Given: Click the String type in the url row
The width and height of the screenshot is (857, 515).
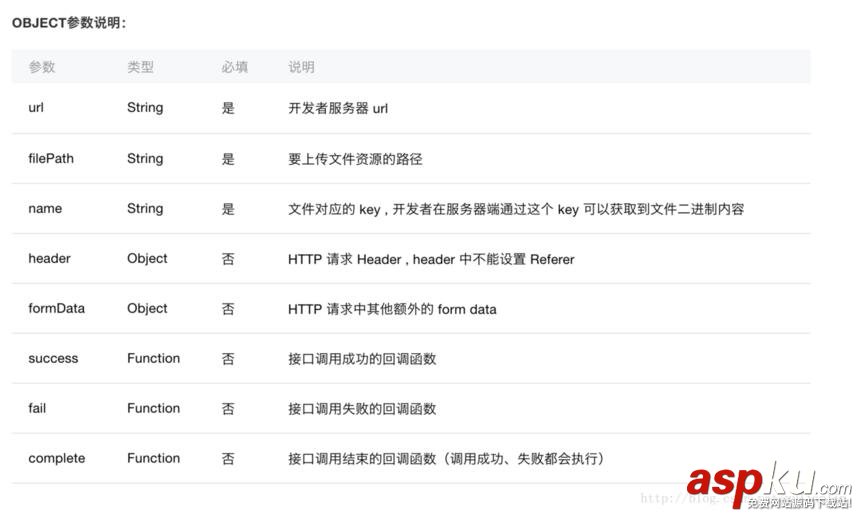Looking at the screenshot, I should [x=145, y=108].
